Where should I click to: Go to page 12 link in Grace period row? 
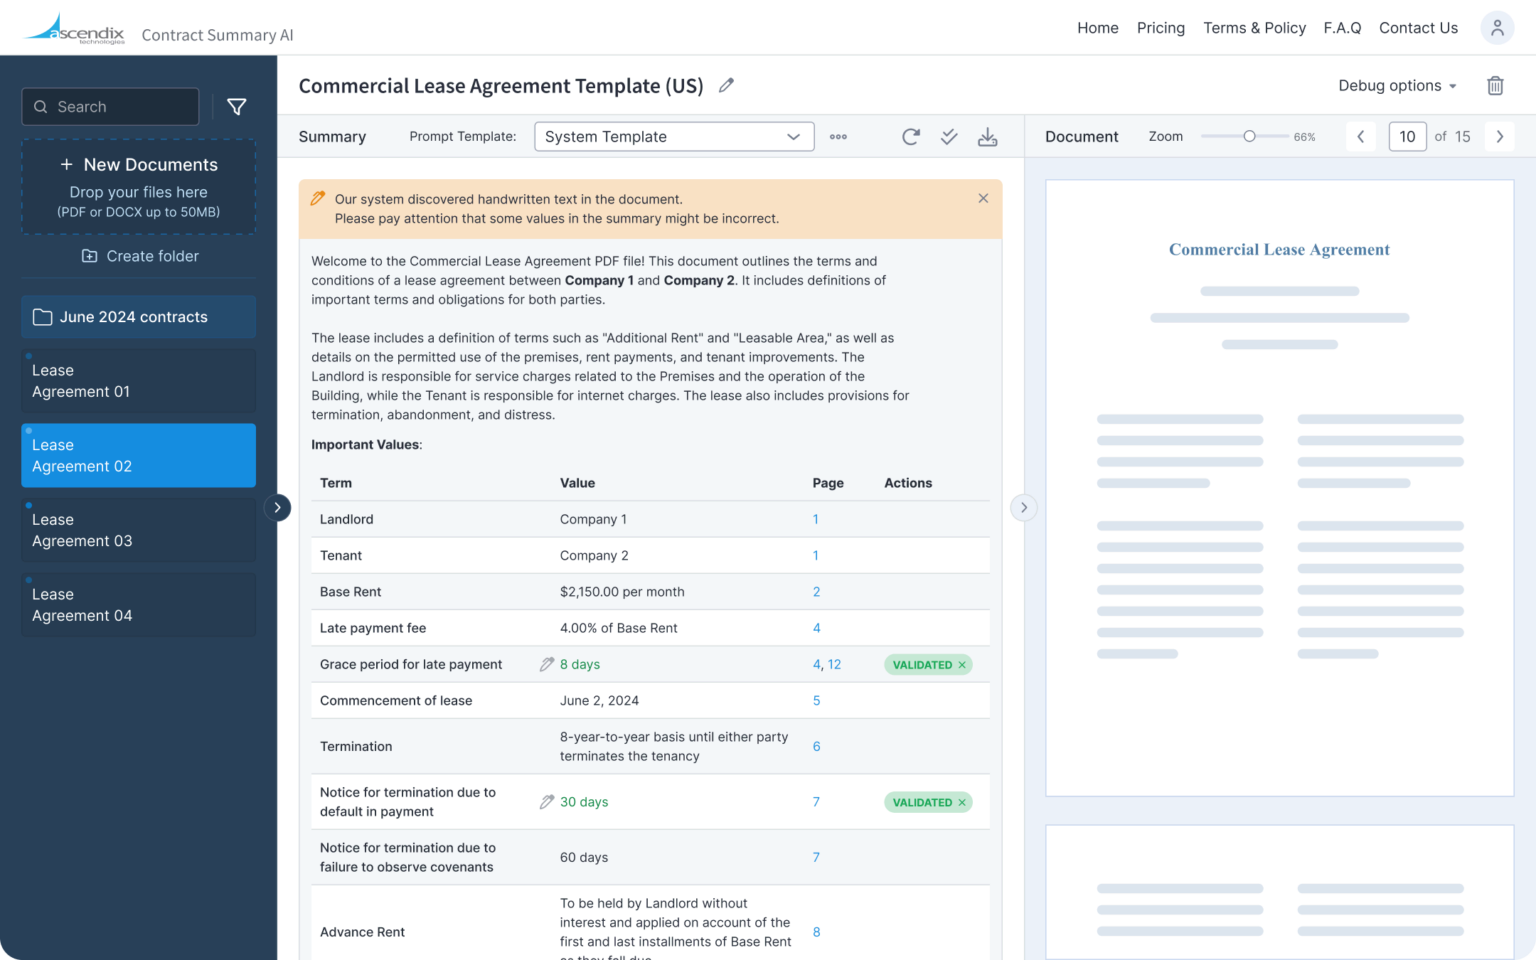[x=834, y=665]
